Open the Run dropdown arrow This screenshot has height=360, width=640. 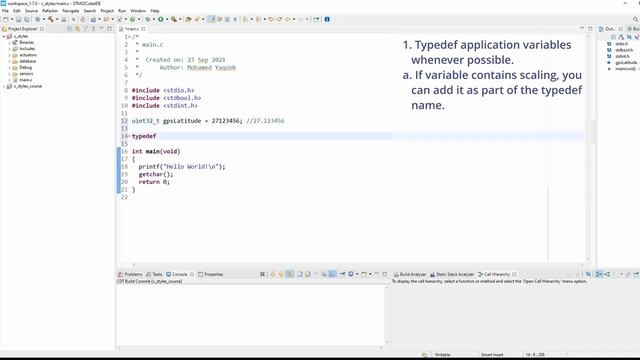(167, 19)
